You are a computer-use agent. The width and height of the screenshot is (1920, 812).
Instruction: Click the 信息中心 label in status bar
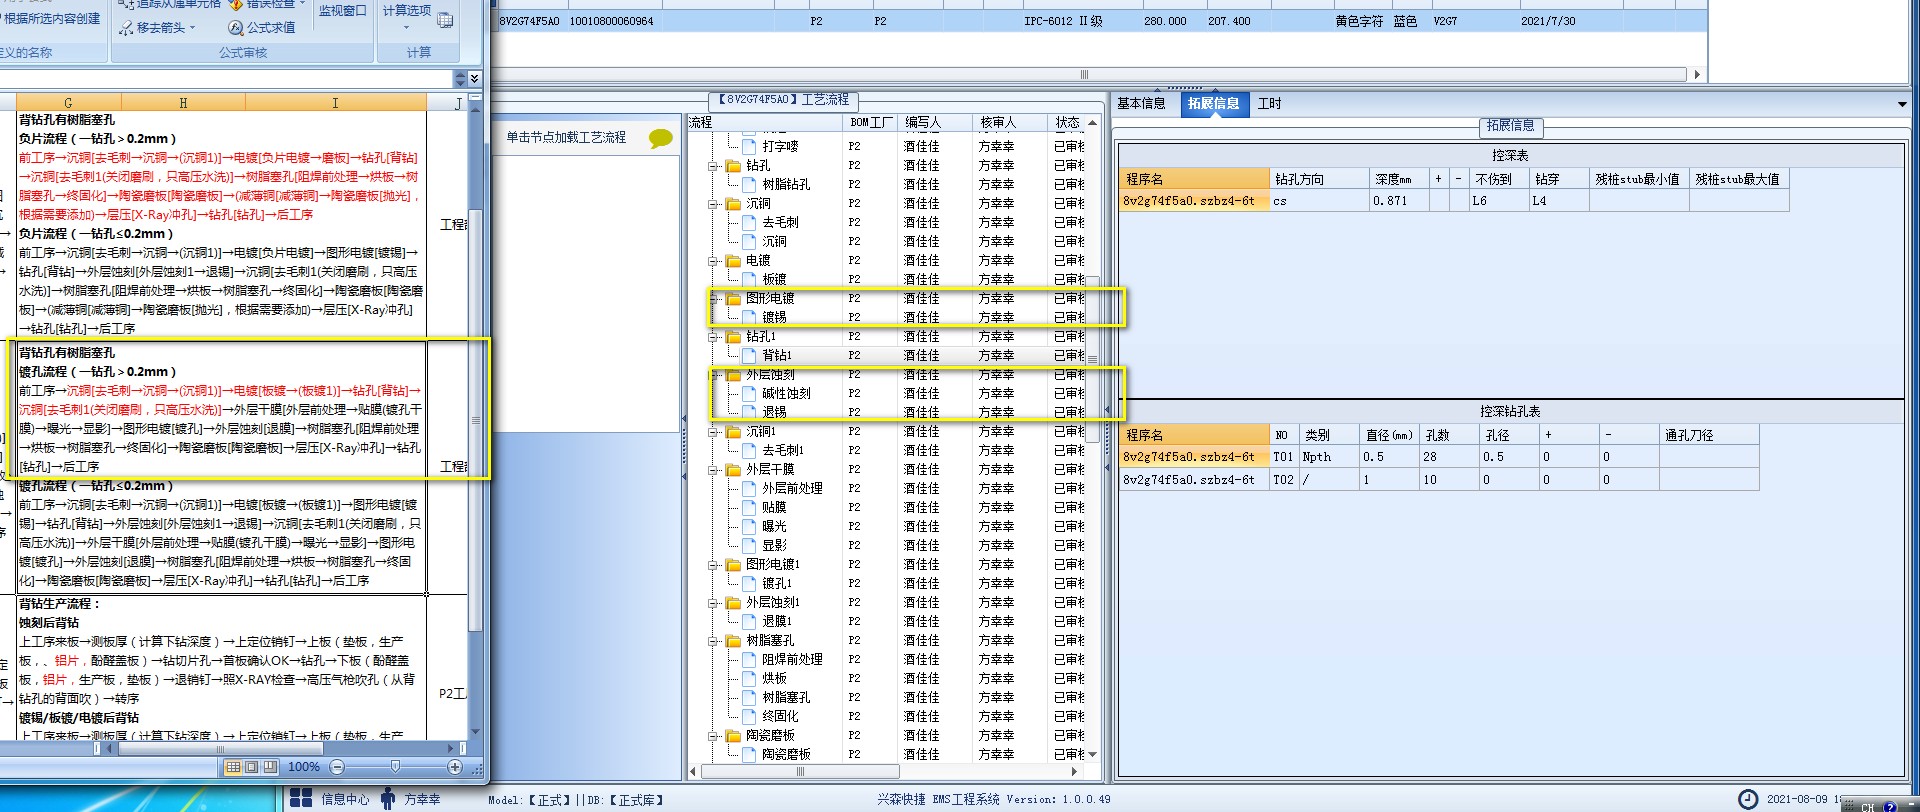pyautogui.click(x=345, y=799)
